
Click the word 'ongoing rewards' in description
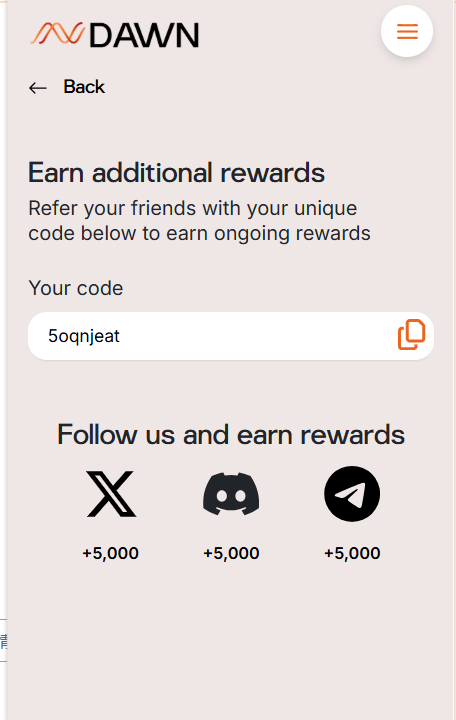[292, 234]
